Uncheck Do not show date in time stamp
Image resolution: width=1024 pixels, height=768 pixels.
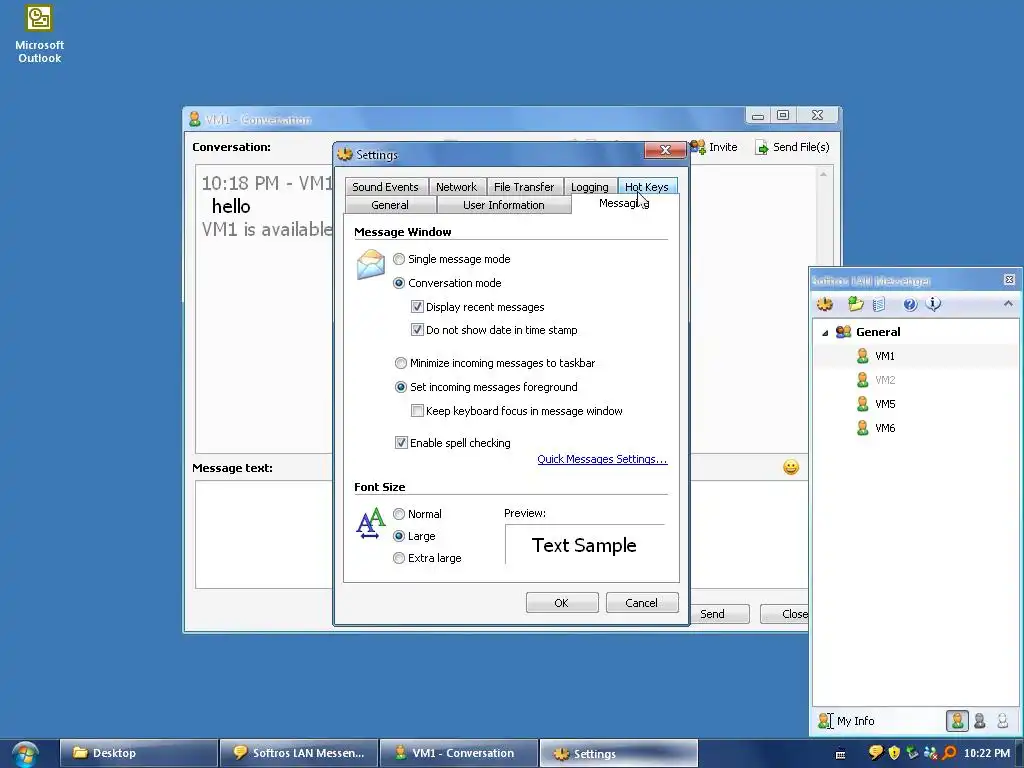click(417, 330)
